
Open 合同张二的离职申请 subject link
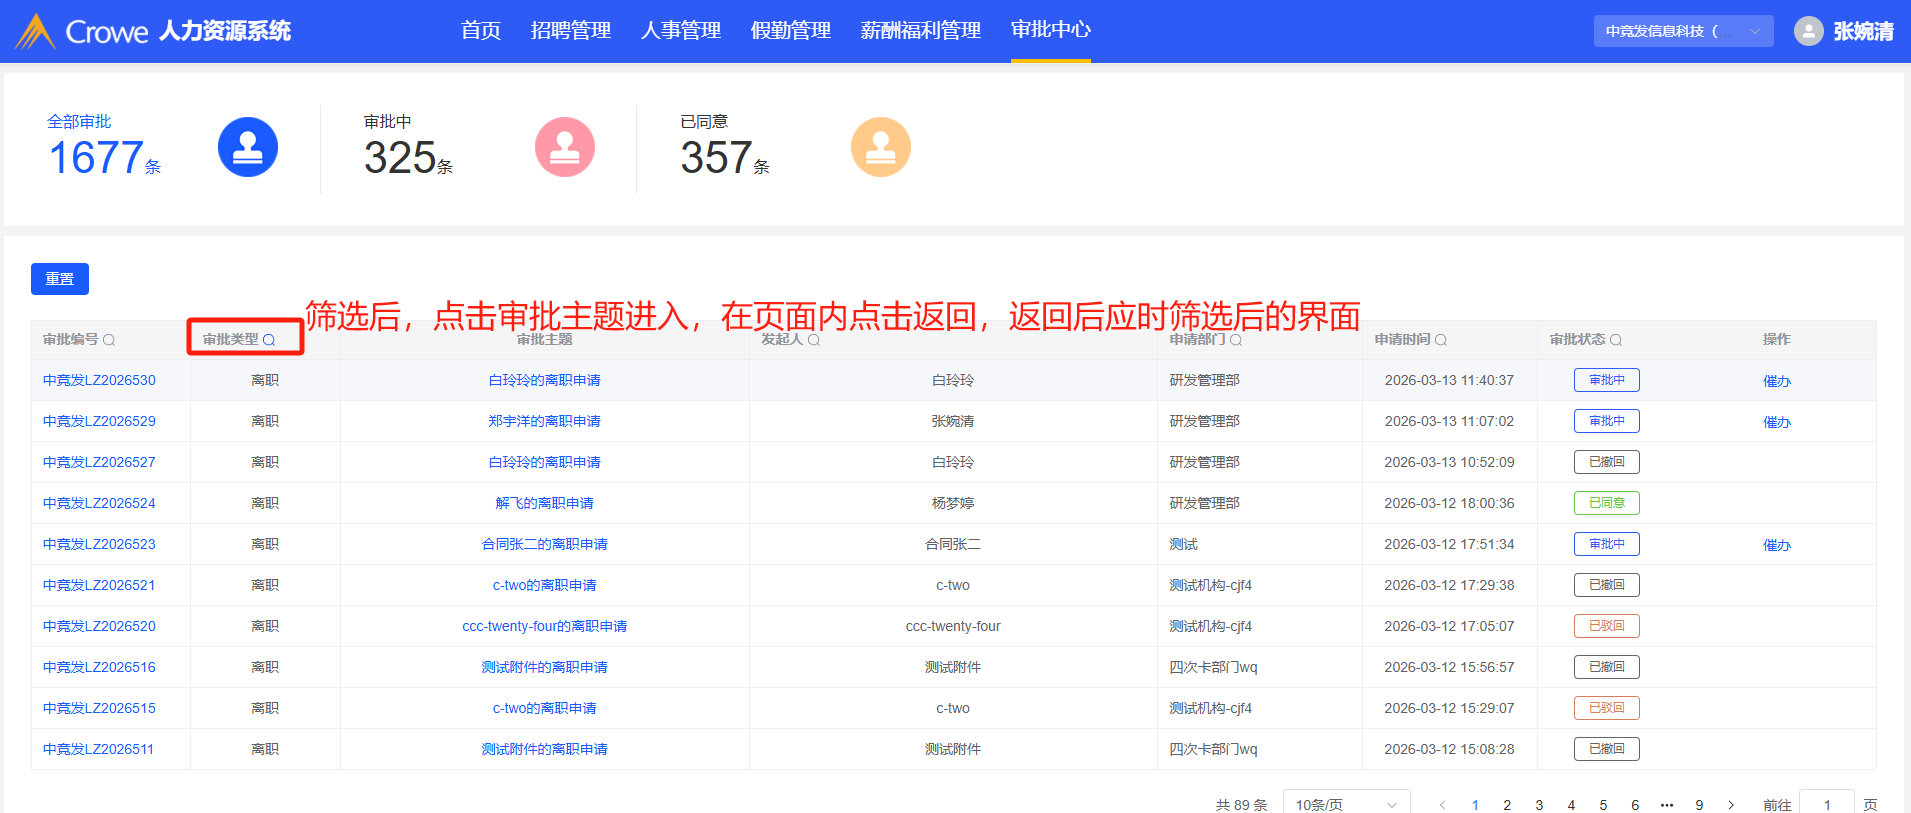545,544
